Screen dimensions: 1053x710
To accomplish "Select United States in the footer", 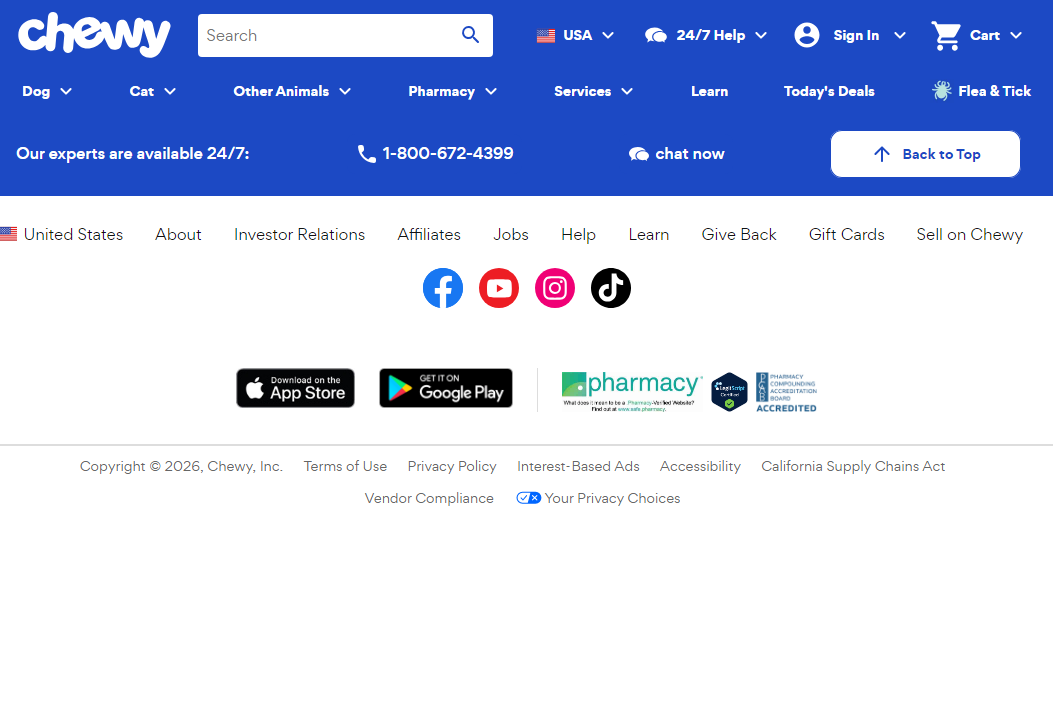I will (x=62, y=234).
